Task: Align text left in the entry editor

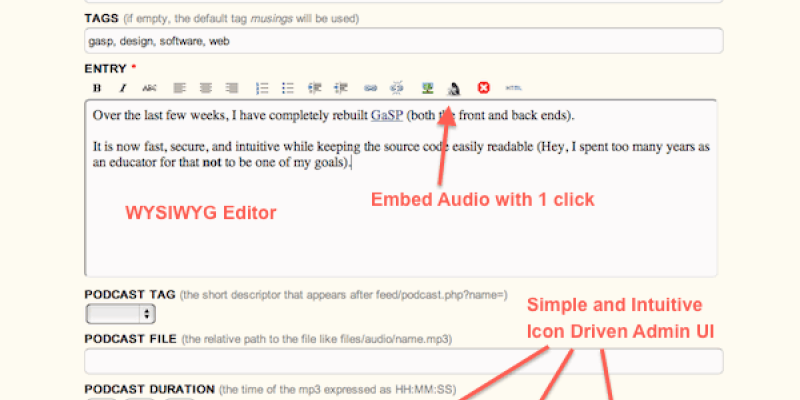Action: point(180,88)
